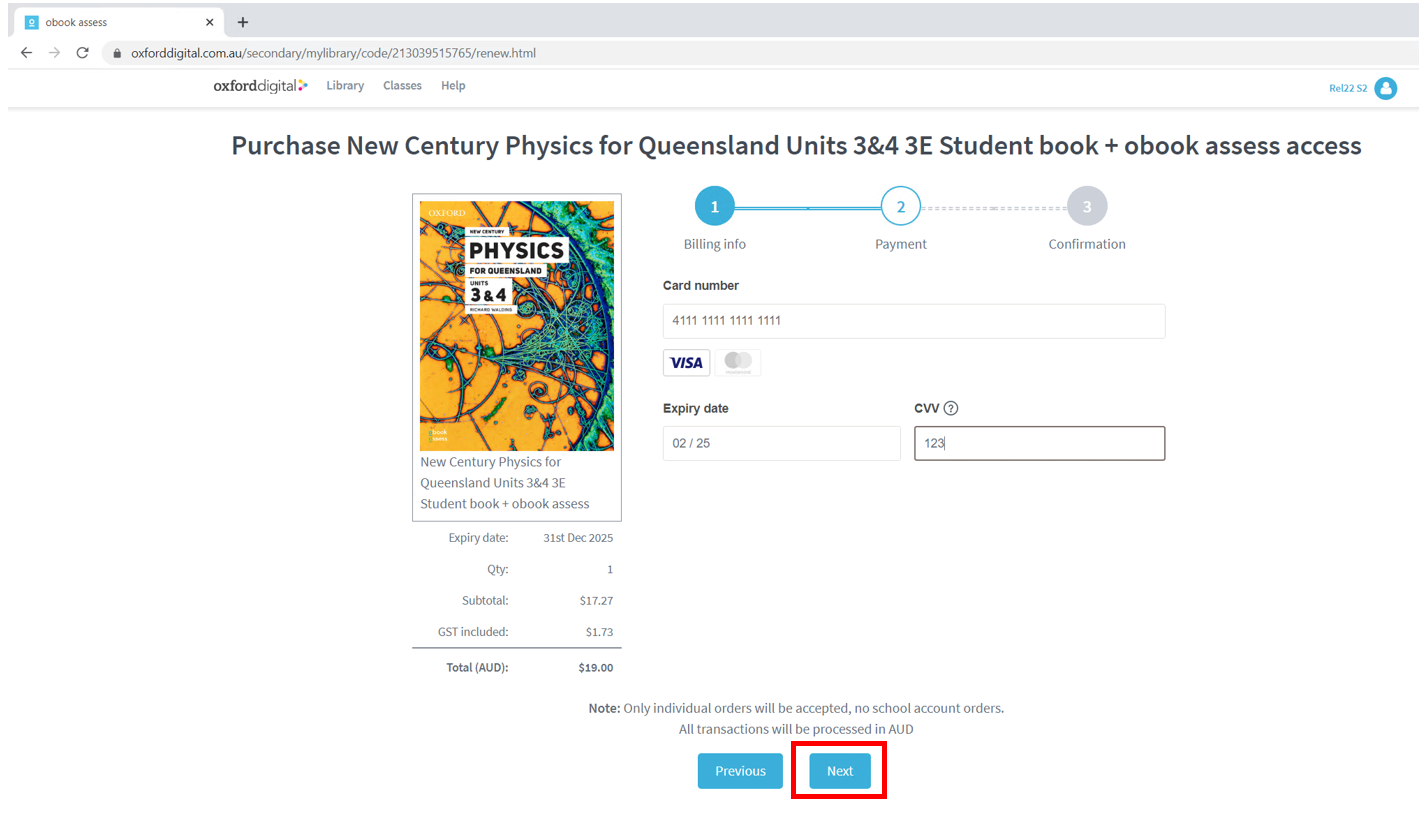Click the Physics book cover thumbnail
The height and width of the screenshot is (819, 1419).
[516, 326]
